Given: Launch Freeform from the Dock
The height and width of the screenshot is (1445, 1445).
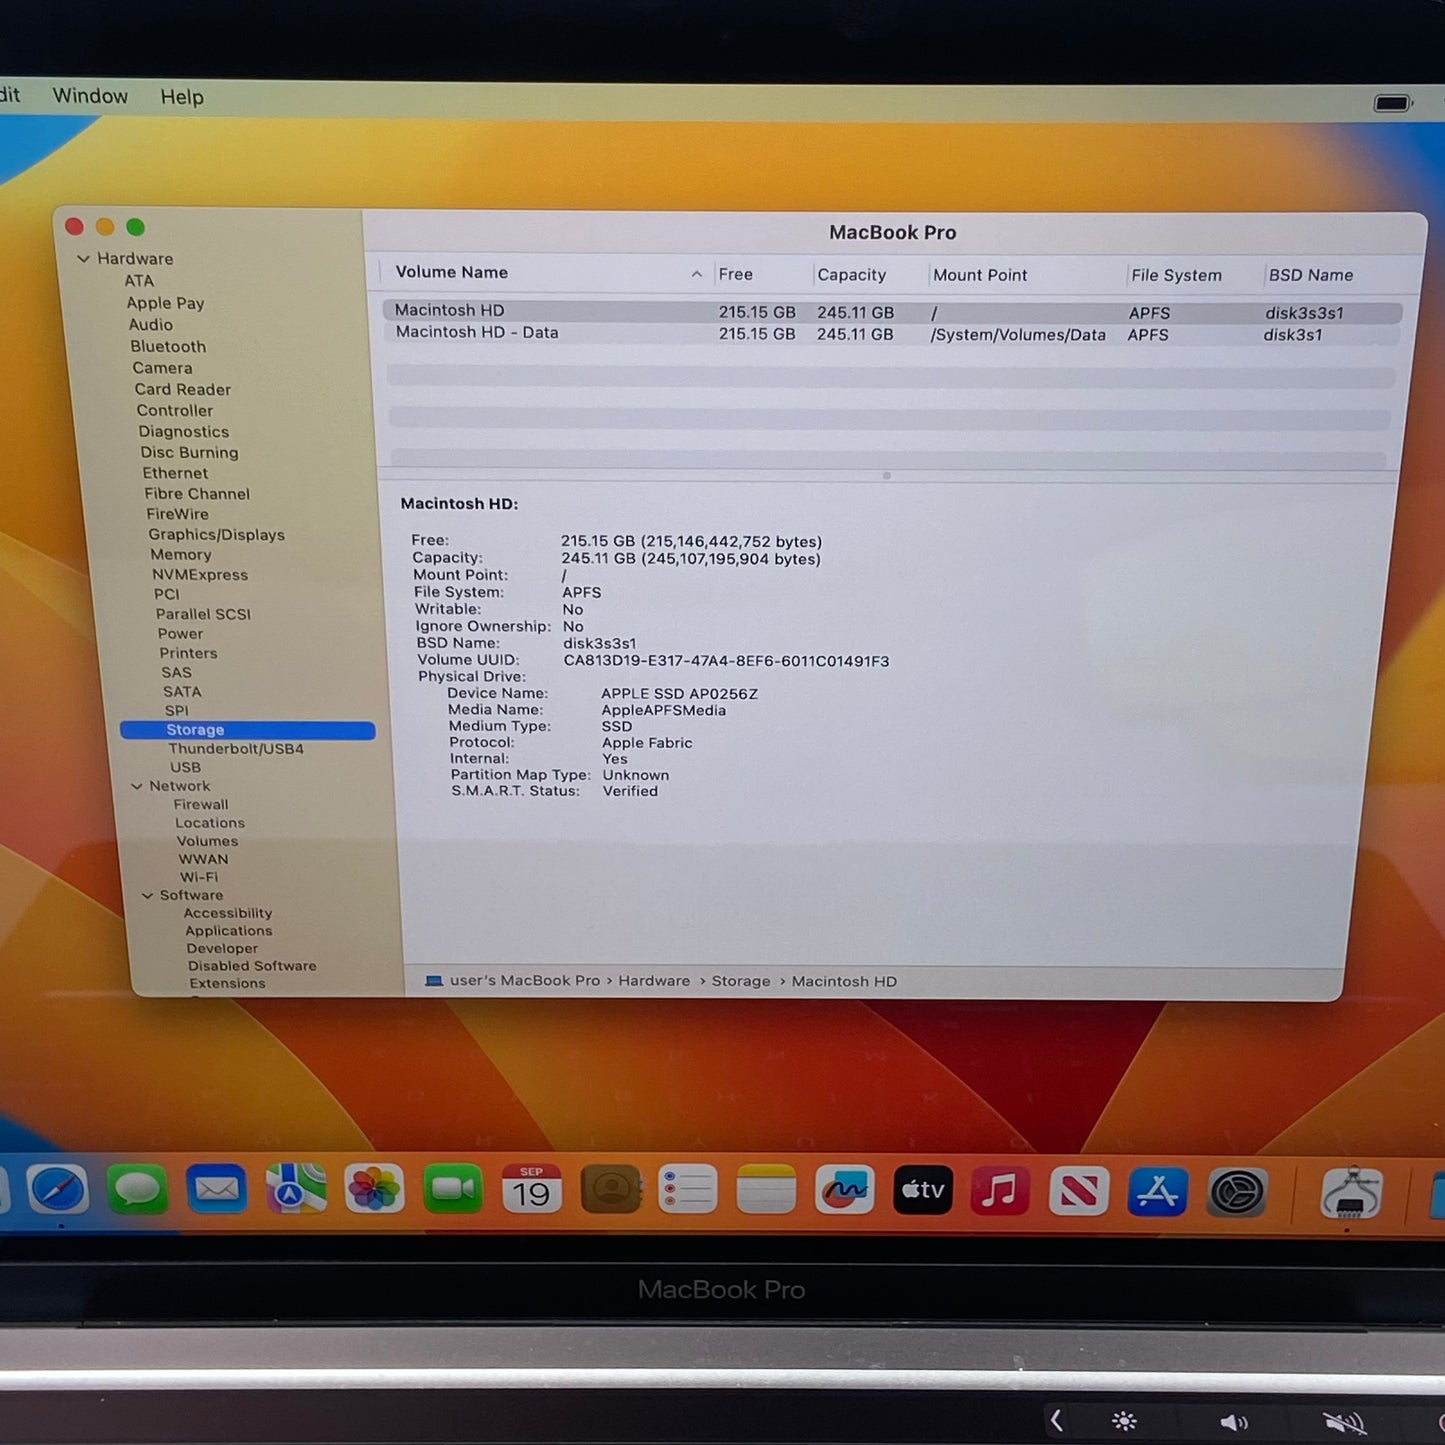Looking at the screenshot, I should (845, 1190).
